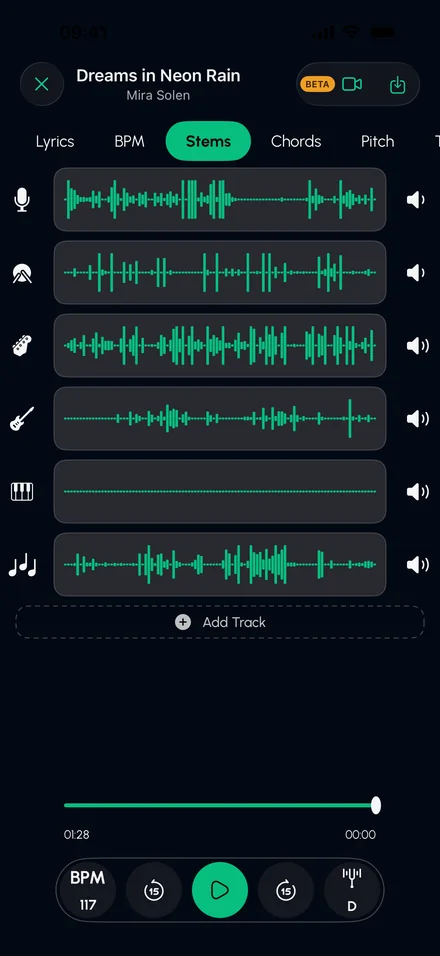The height and width of the screenshot is (956, 440).
Task: Switch to the BPM tab
Action: click(x=129, y=141)
